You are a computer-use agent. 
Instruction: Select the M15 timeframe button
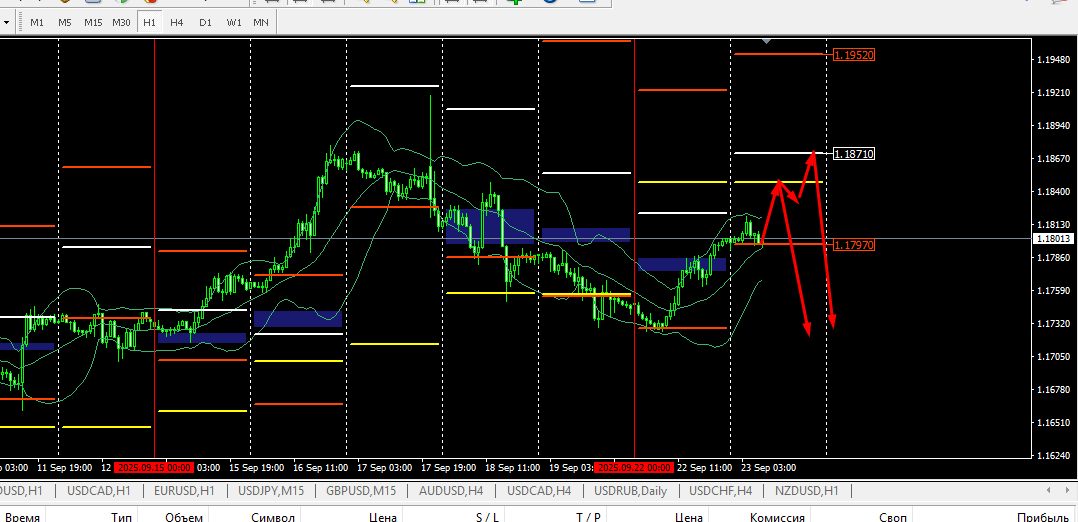[94, 23]
